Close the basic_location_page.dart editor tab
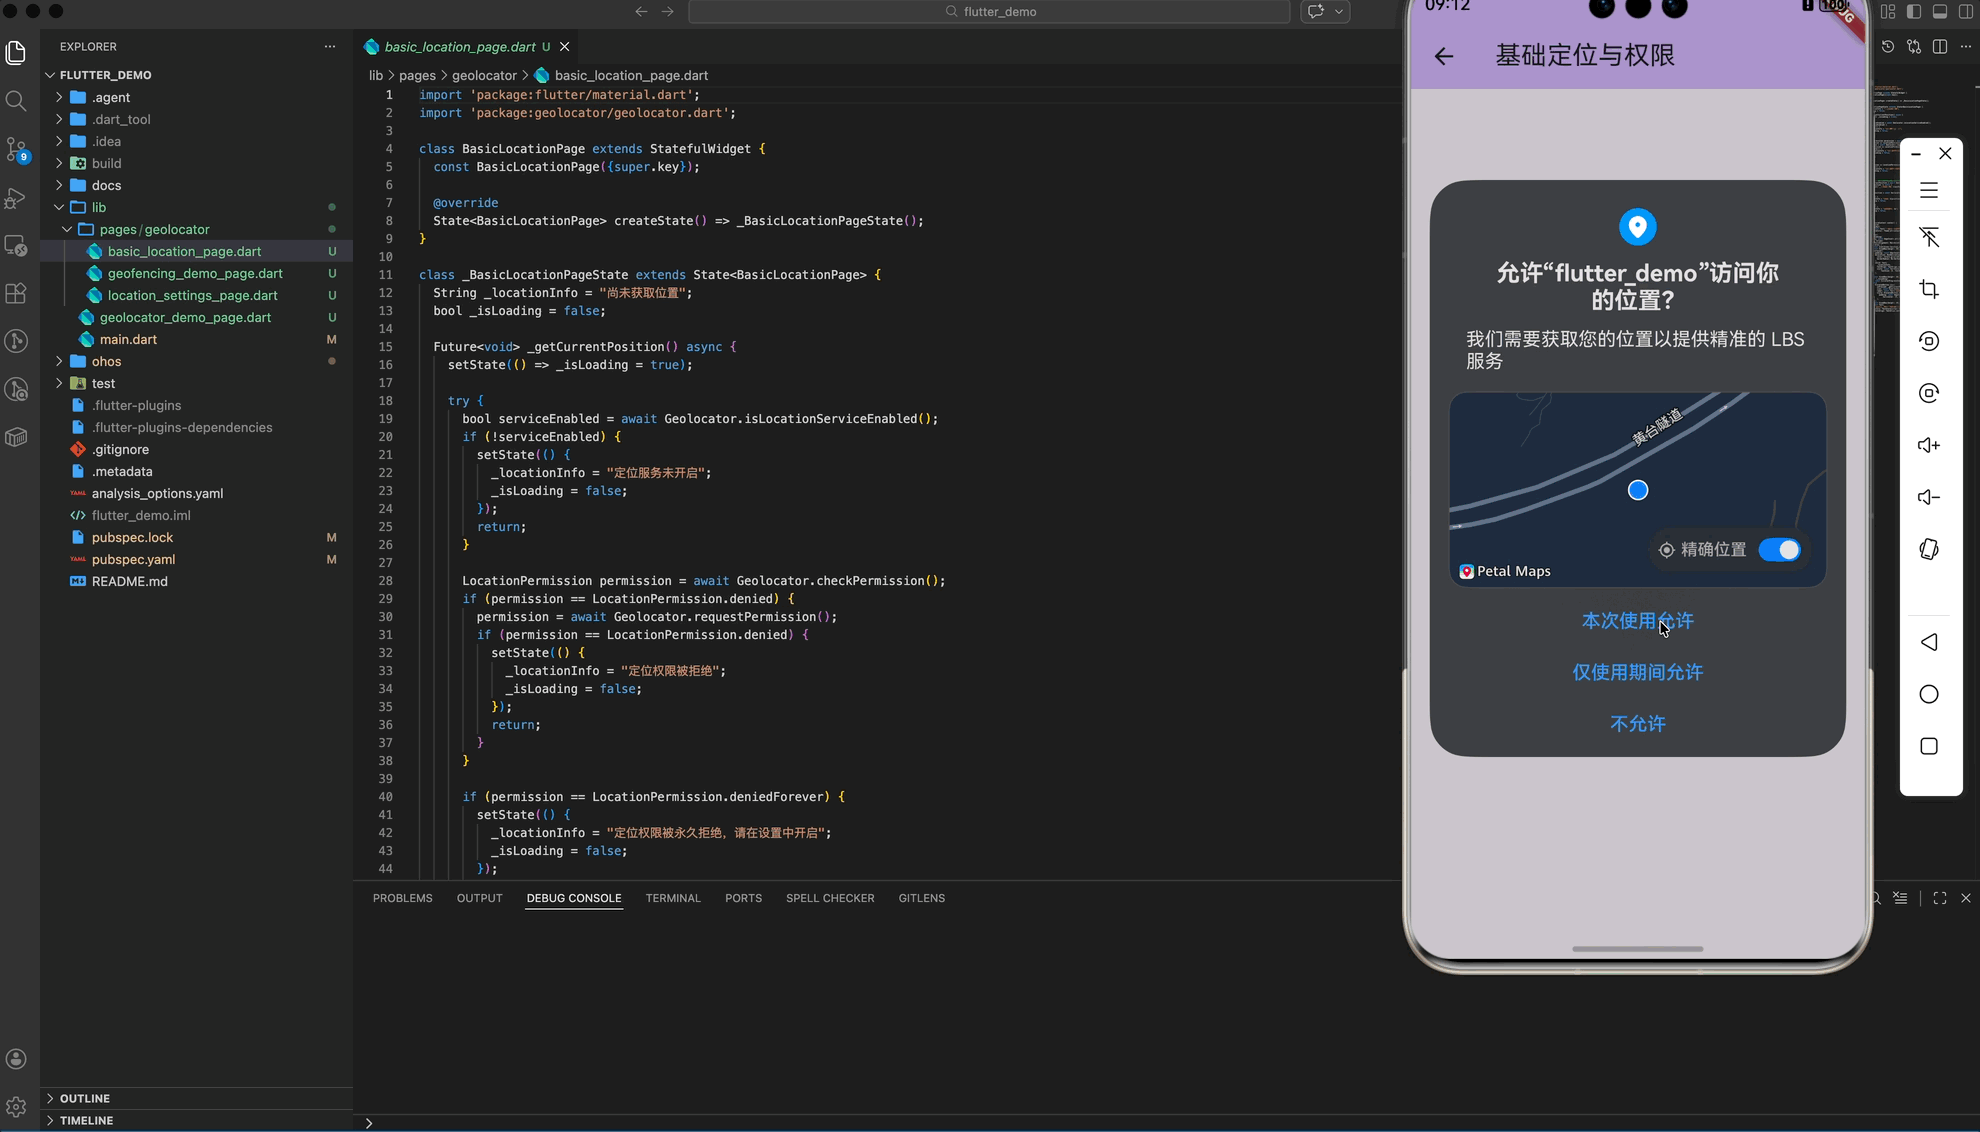This screenshot has width=1980, height=1132. 565,47
